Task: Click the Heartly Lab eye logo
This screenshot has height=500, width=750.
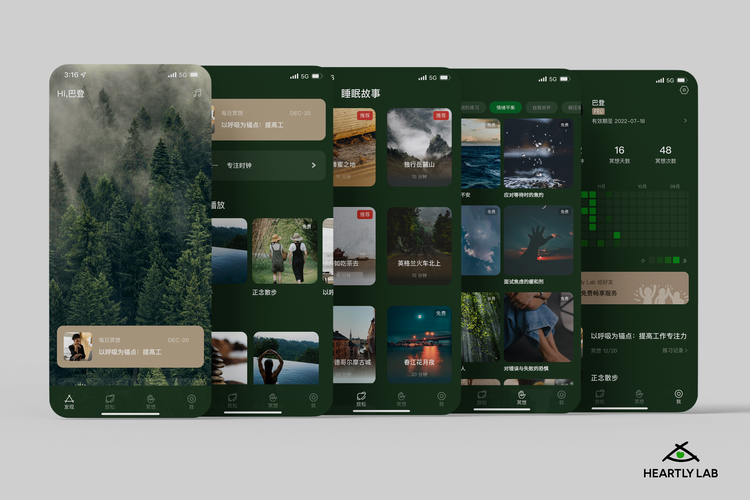Action: click(680, 452)
